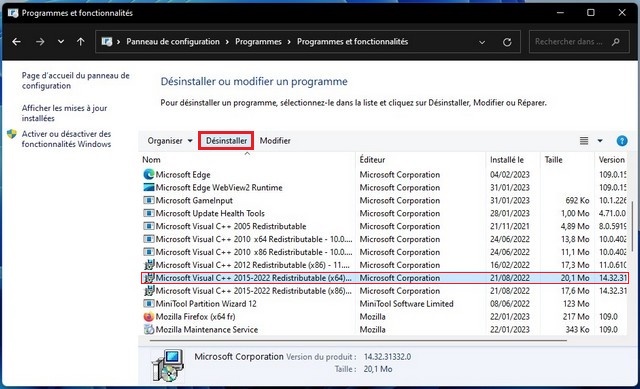Click the horizontal scrollbar under list
Image resolution: width=640 pixels, height=389 pixels.
358,340
